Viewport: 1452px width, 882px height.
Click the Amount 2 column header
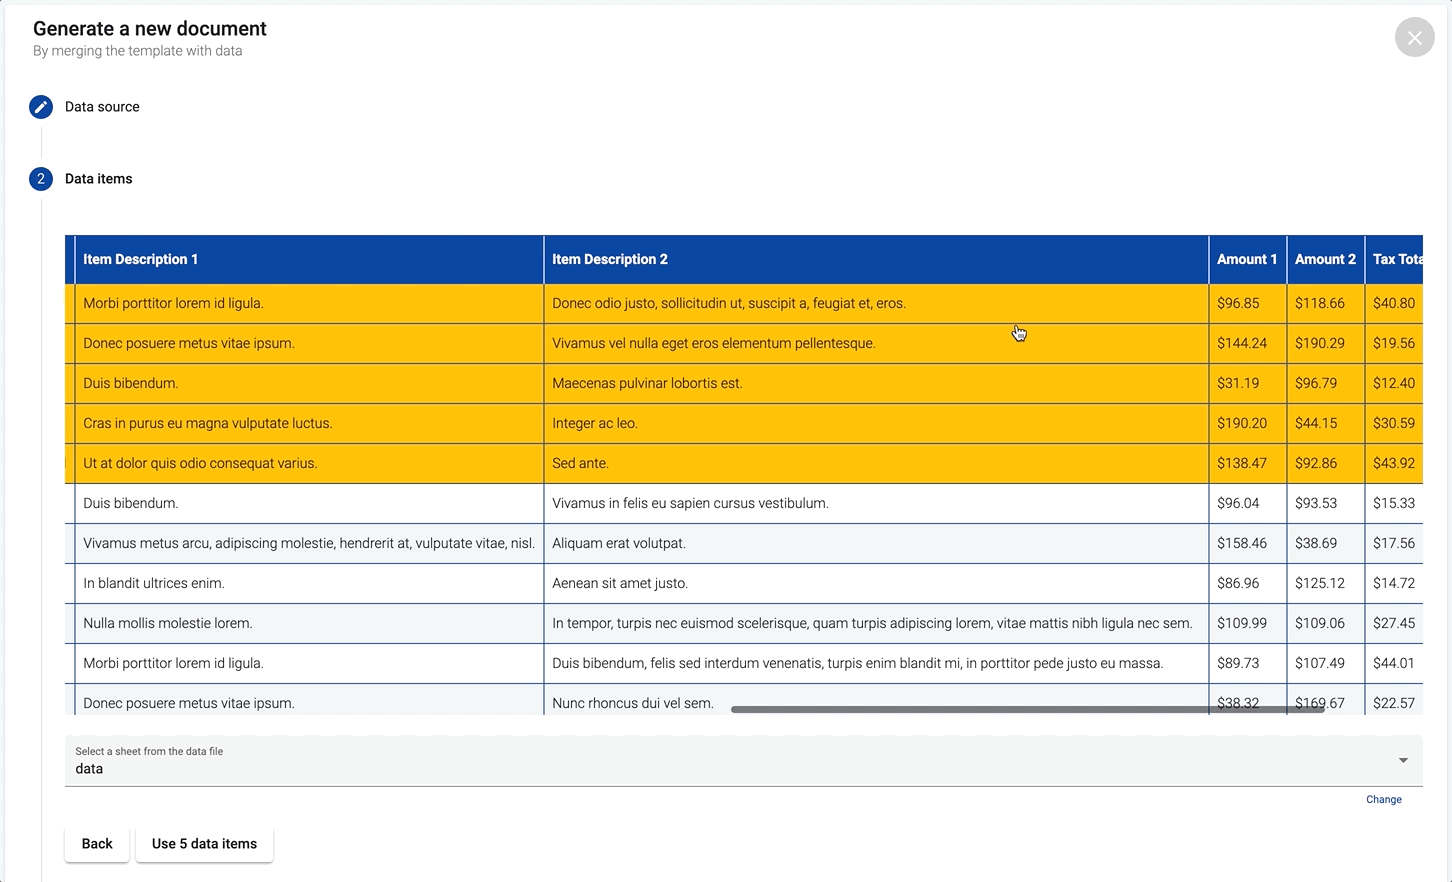pos(1325,260)
